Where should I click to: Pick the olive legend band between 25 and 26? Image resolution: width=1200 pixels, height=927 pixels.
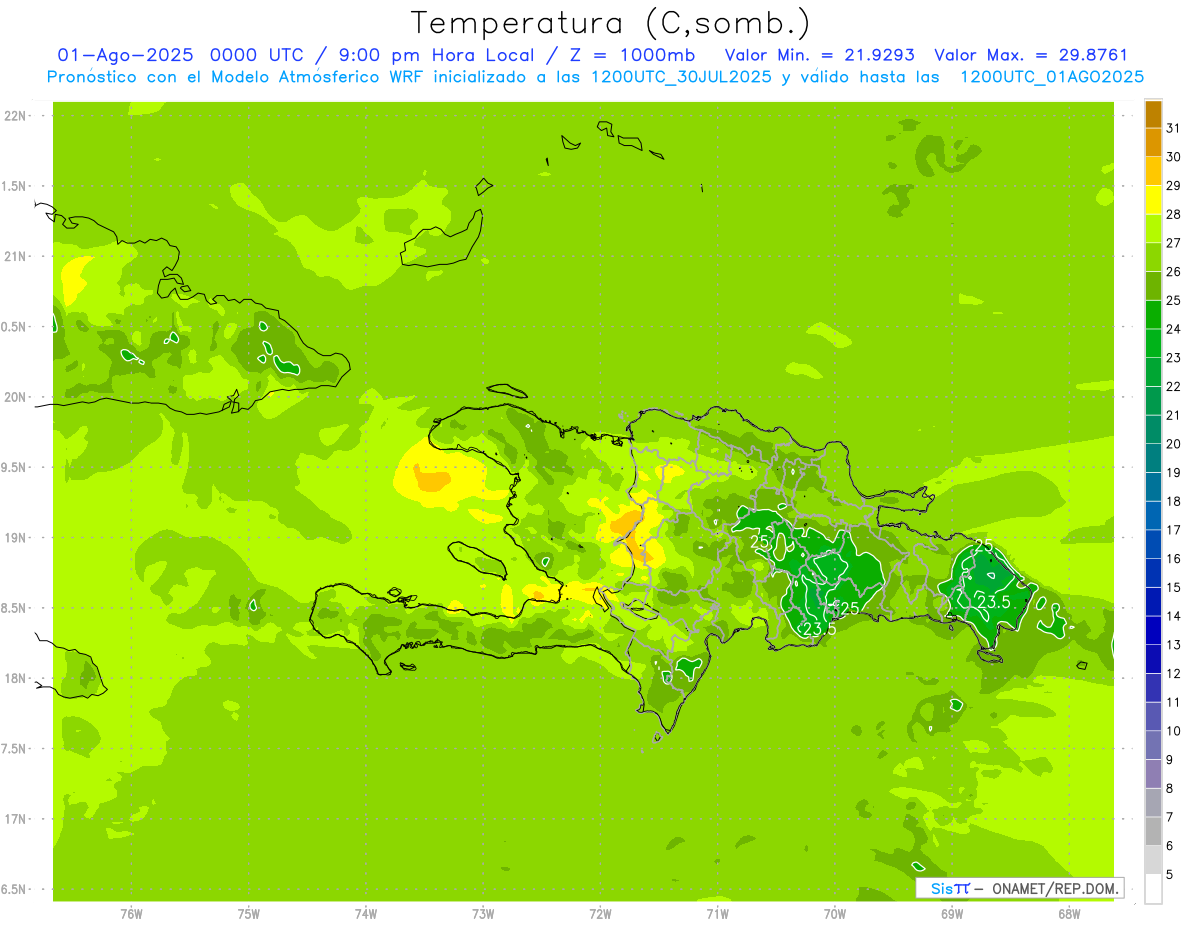1153,286
